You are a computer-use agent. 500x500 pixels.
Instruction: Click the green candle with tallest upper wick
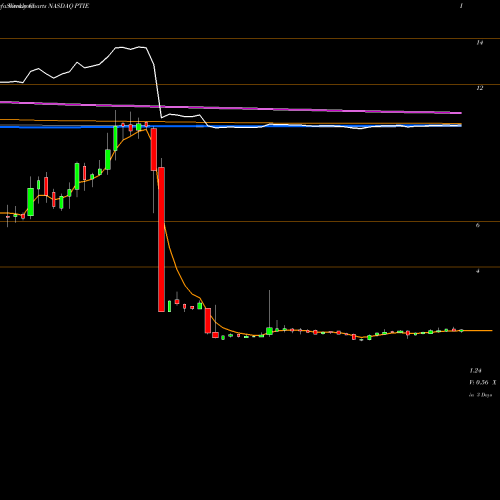[269, 331]
